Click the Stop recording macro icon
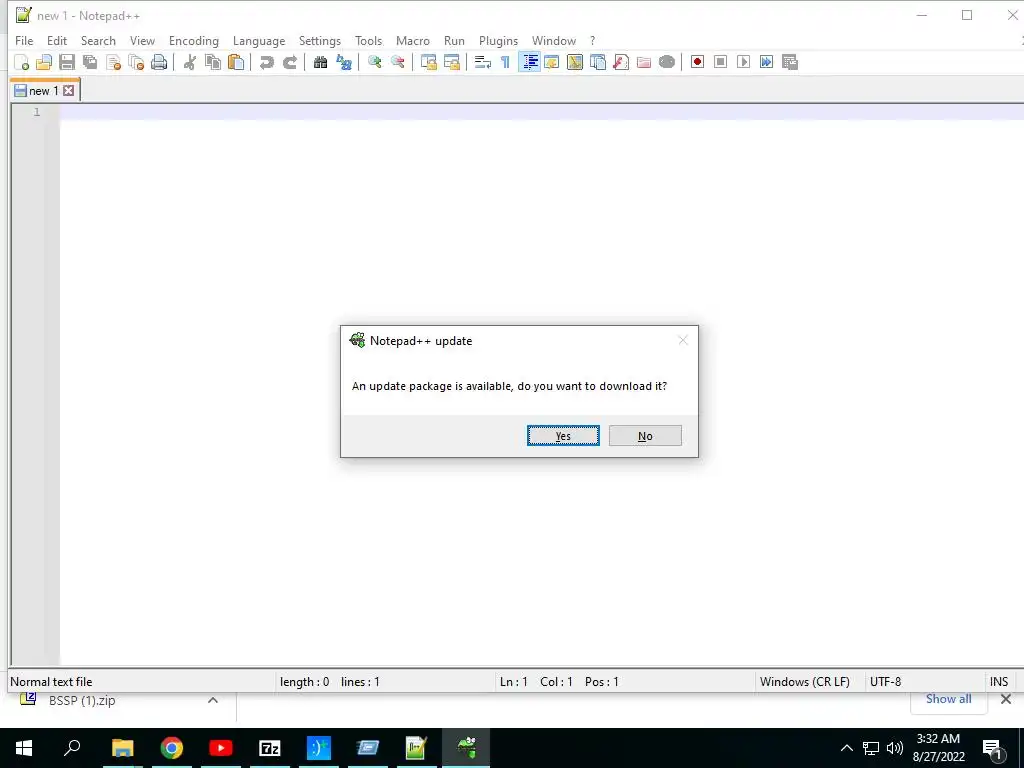This screenshot has width=1024, height=768. click(720, 62)
